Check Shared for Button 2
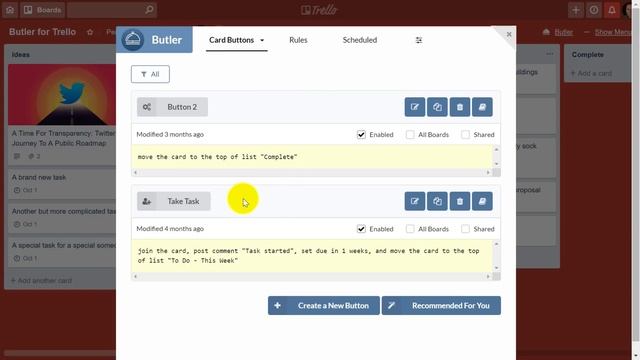 tap(465, 135)
